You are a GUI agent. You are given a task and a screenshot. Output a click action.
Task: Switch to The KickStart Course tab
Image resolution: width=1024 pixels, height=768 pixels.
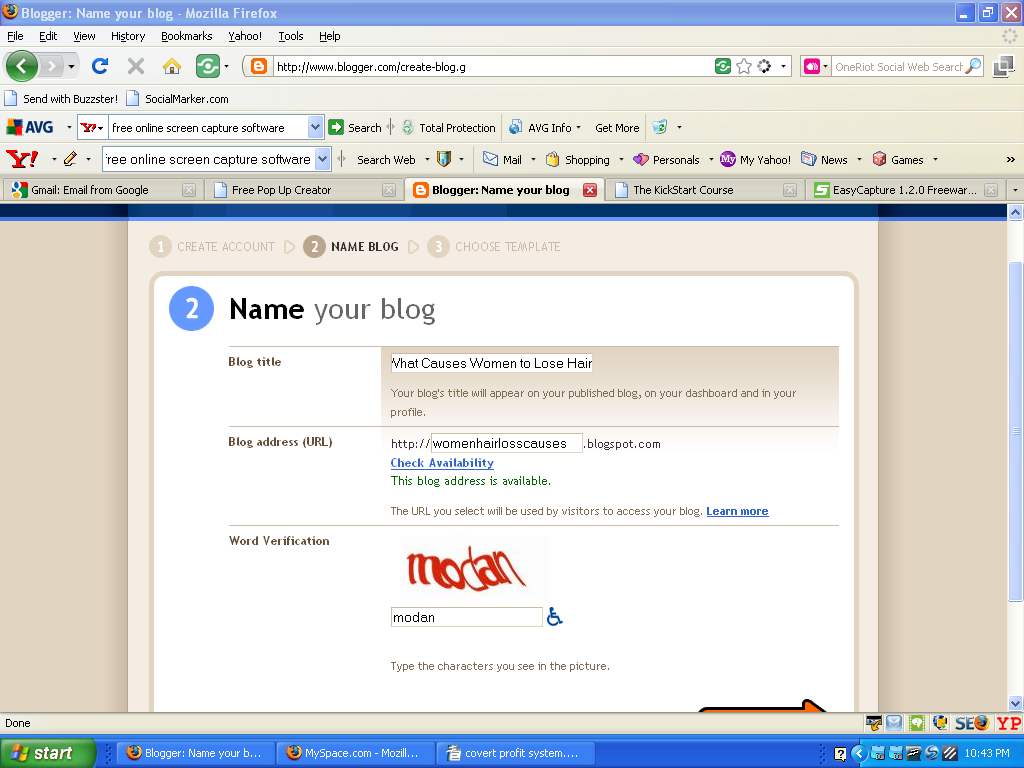point(683,190)
